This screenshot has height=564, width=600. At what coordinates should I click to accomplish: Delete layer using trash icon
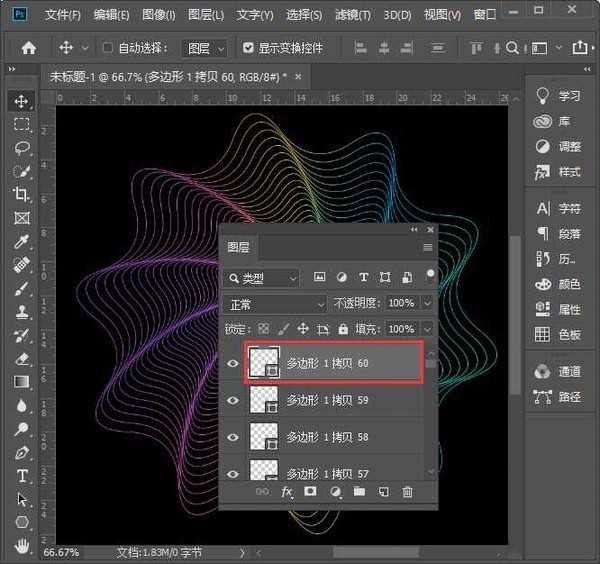407,492
